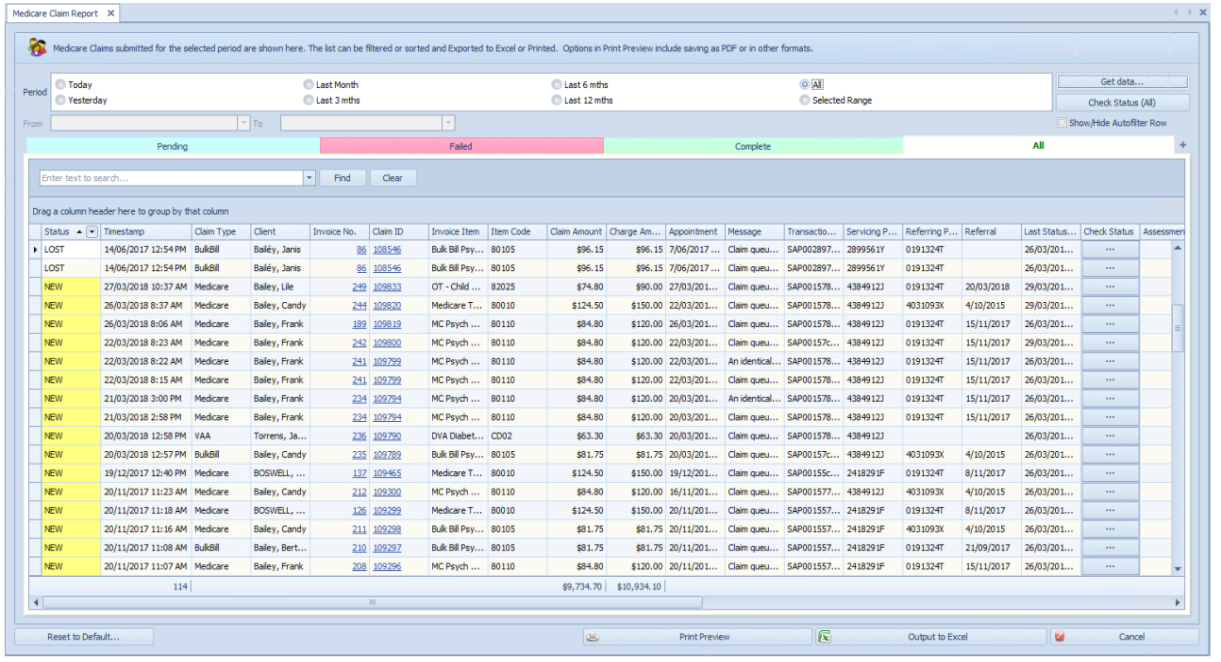Click Check Status (All) button

[x=1122, y=103]
